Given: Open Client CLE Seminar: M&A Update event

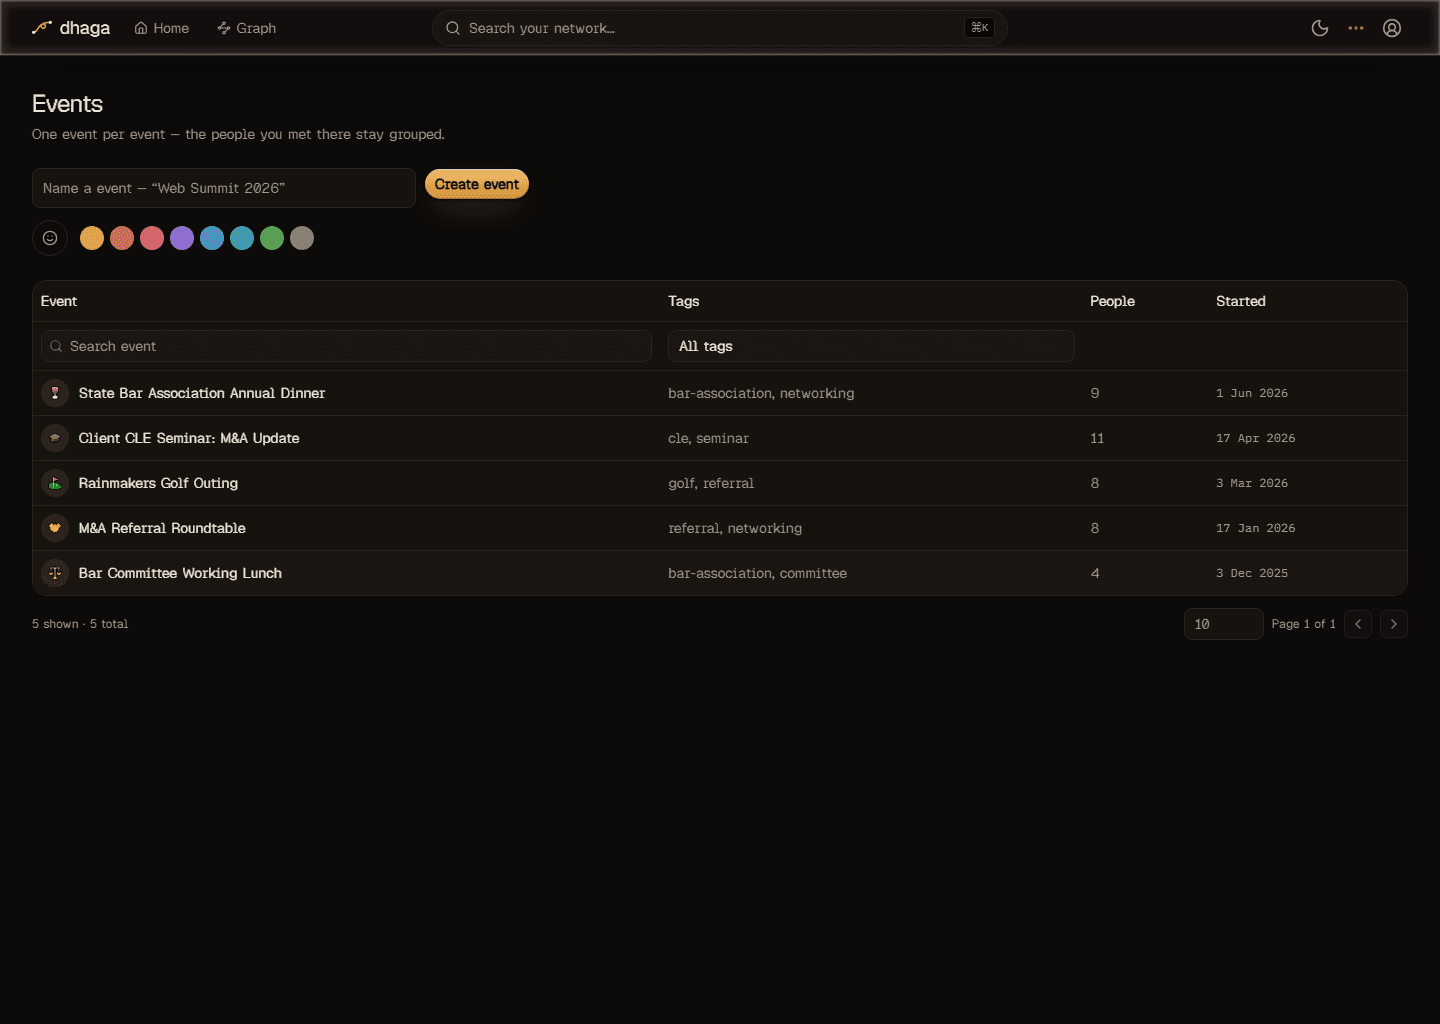Looking at the screenshot, I should coord(189,438).
